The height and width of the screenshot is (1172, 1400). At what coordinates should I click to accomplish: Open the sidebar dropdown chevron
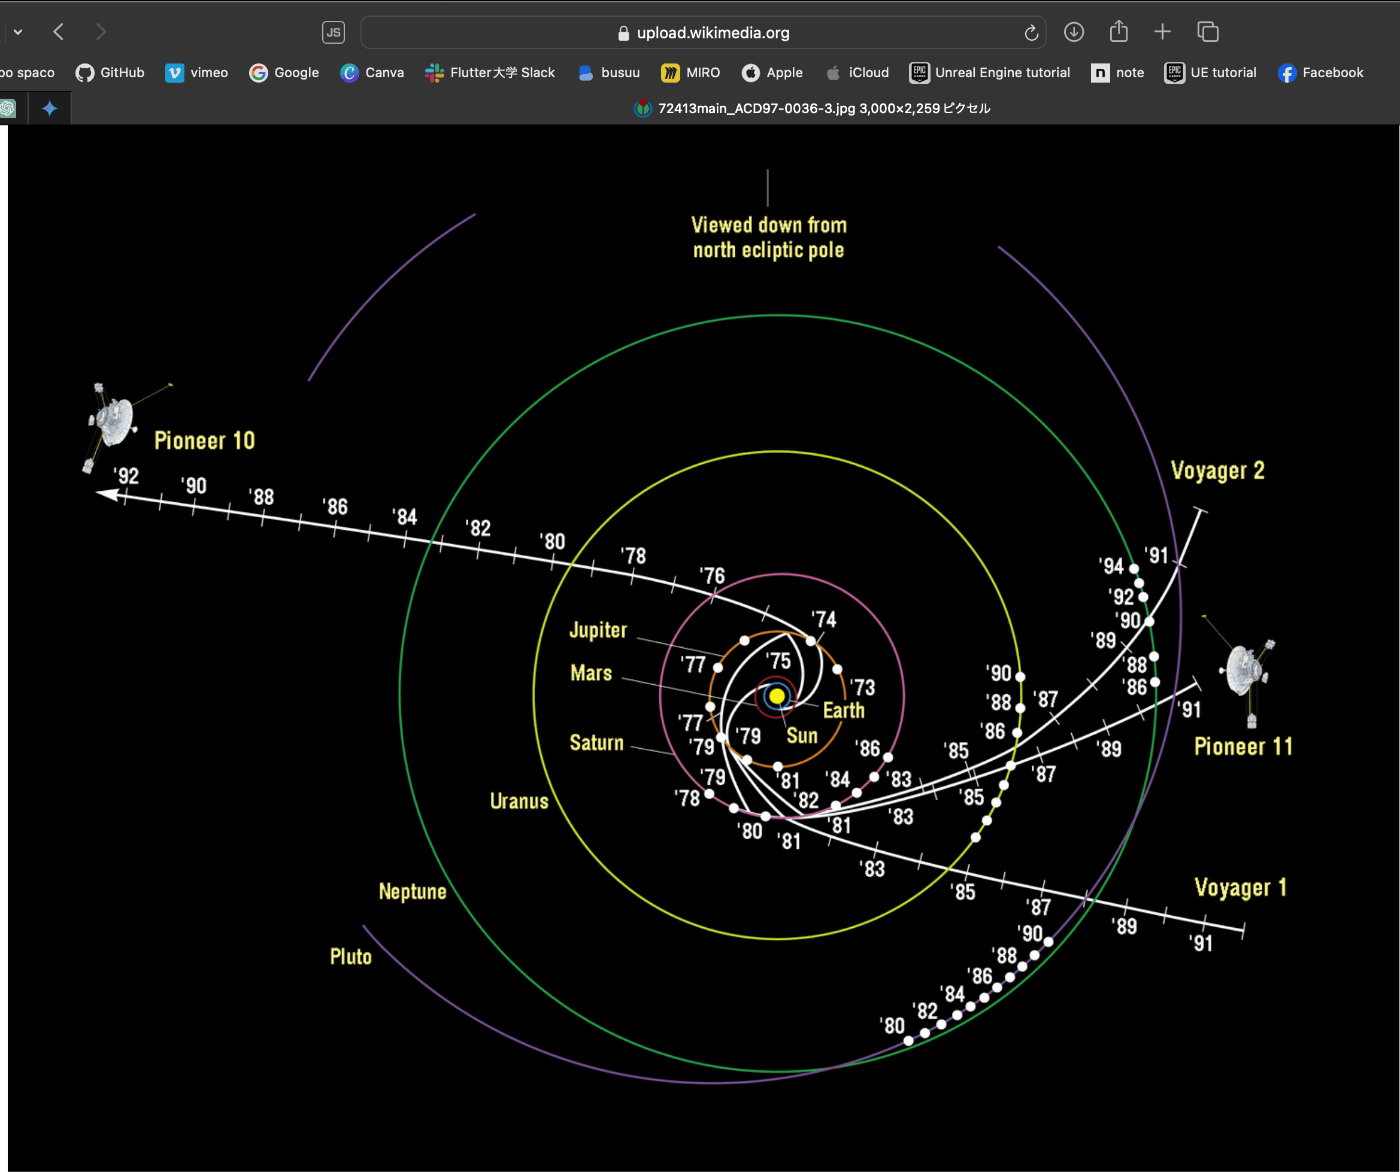18,32
